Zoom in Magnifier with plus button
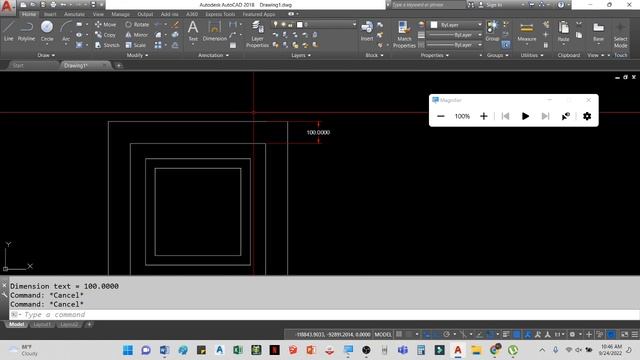This screenshot has width=640, height=360. (484, 116)
